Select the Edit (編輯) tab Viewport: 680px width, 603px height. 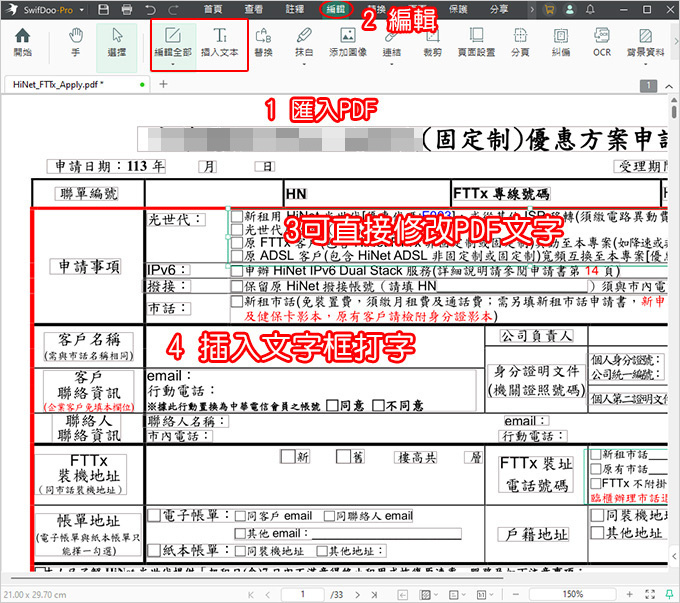click(x=336, y=9)
